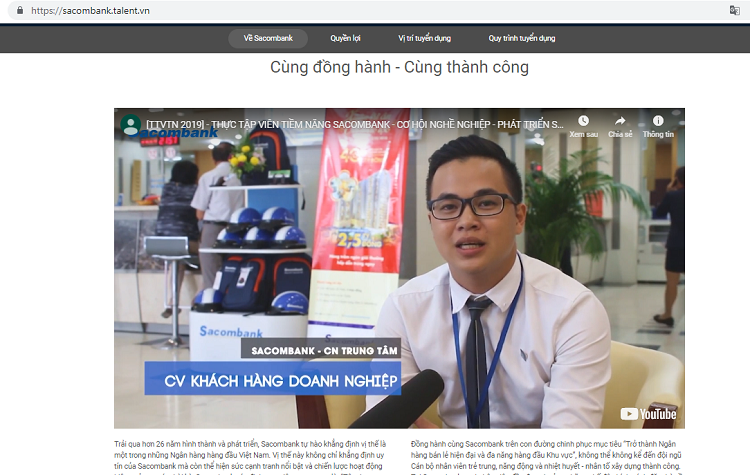Click the video title TTVTN 2019 link
This screenshot has width=750, height=475.
point(354,124)
